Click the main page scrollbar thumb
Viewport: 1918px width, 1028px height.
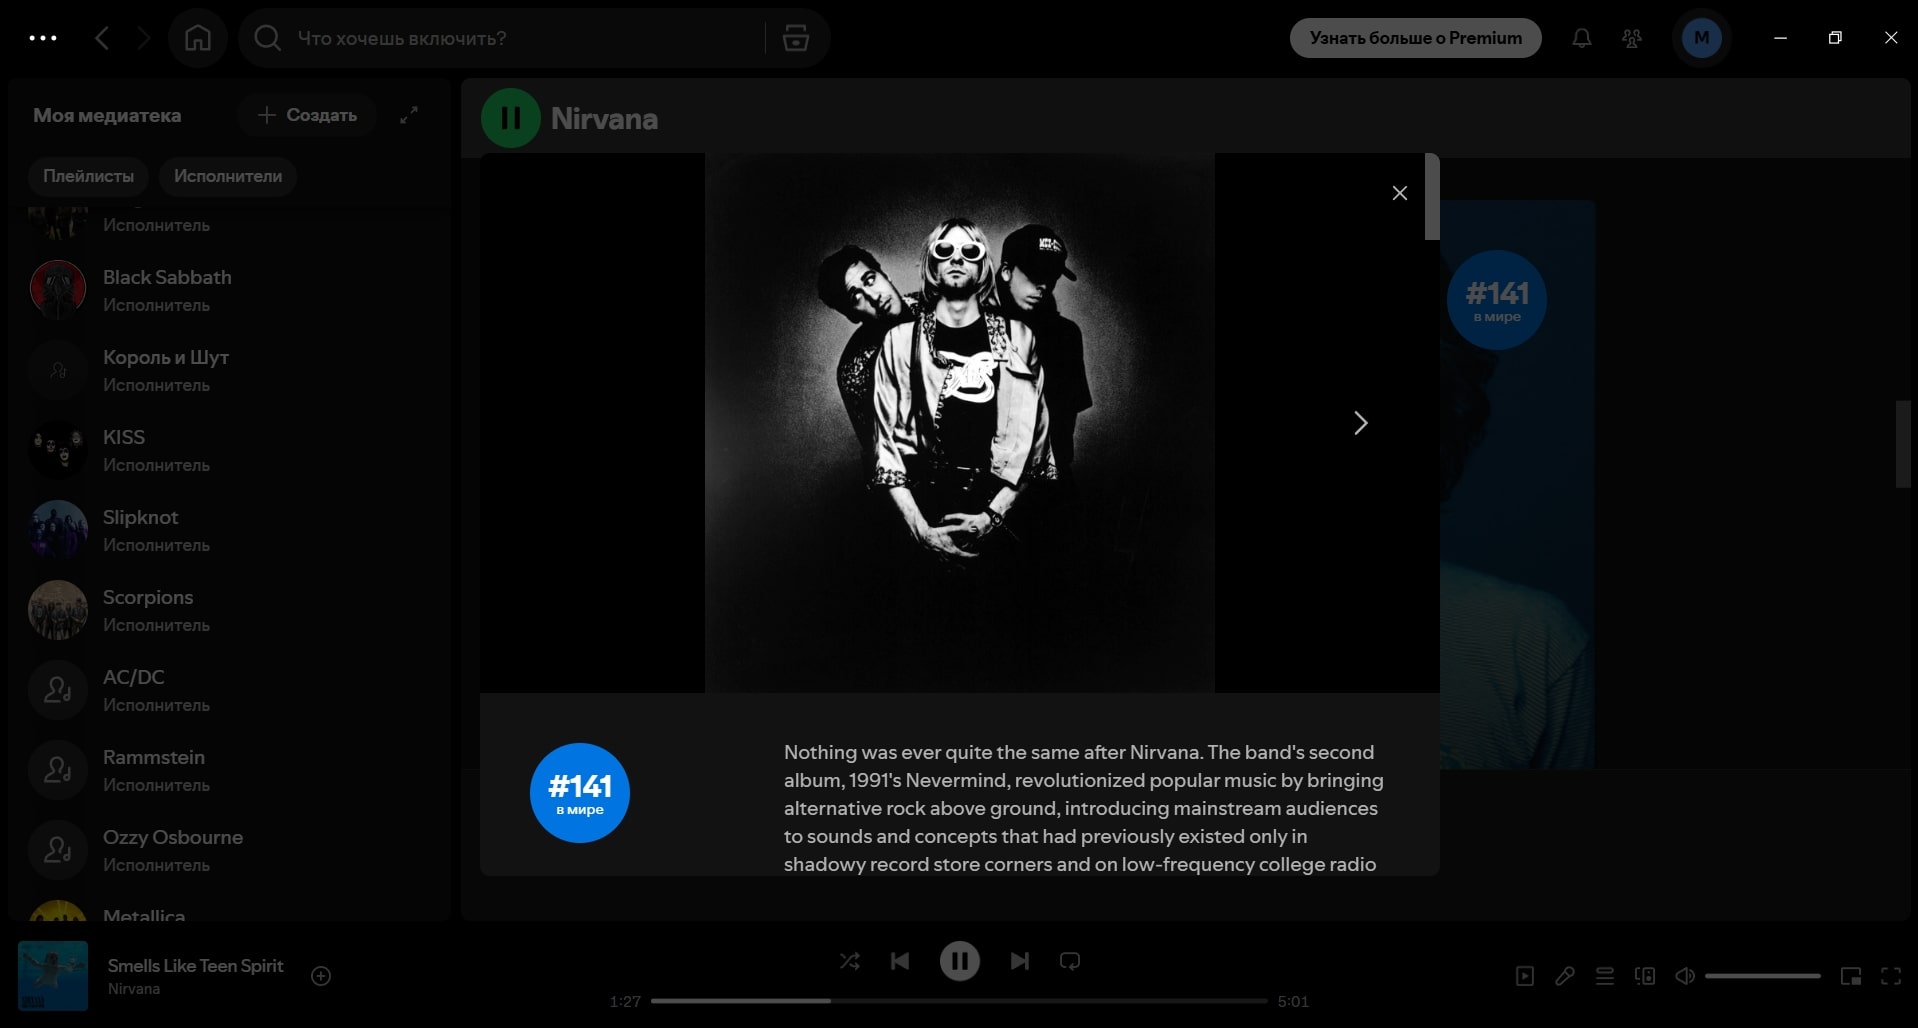[1903, 444]
